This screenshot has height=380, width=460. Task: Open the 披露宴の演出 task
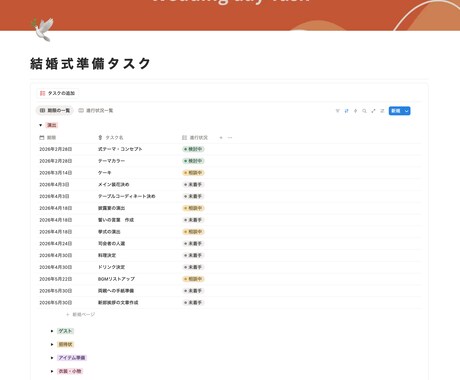(x=111, y=208)
